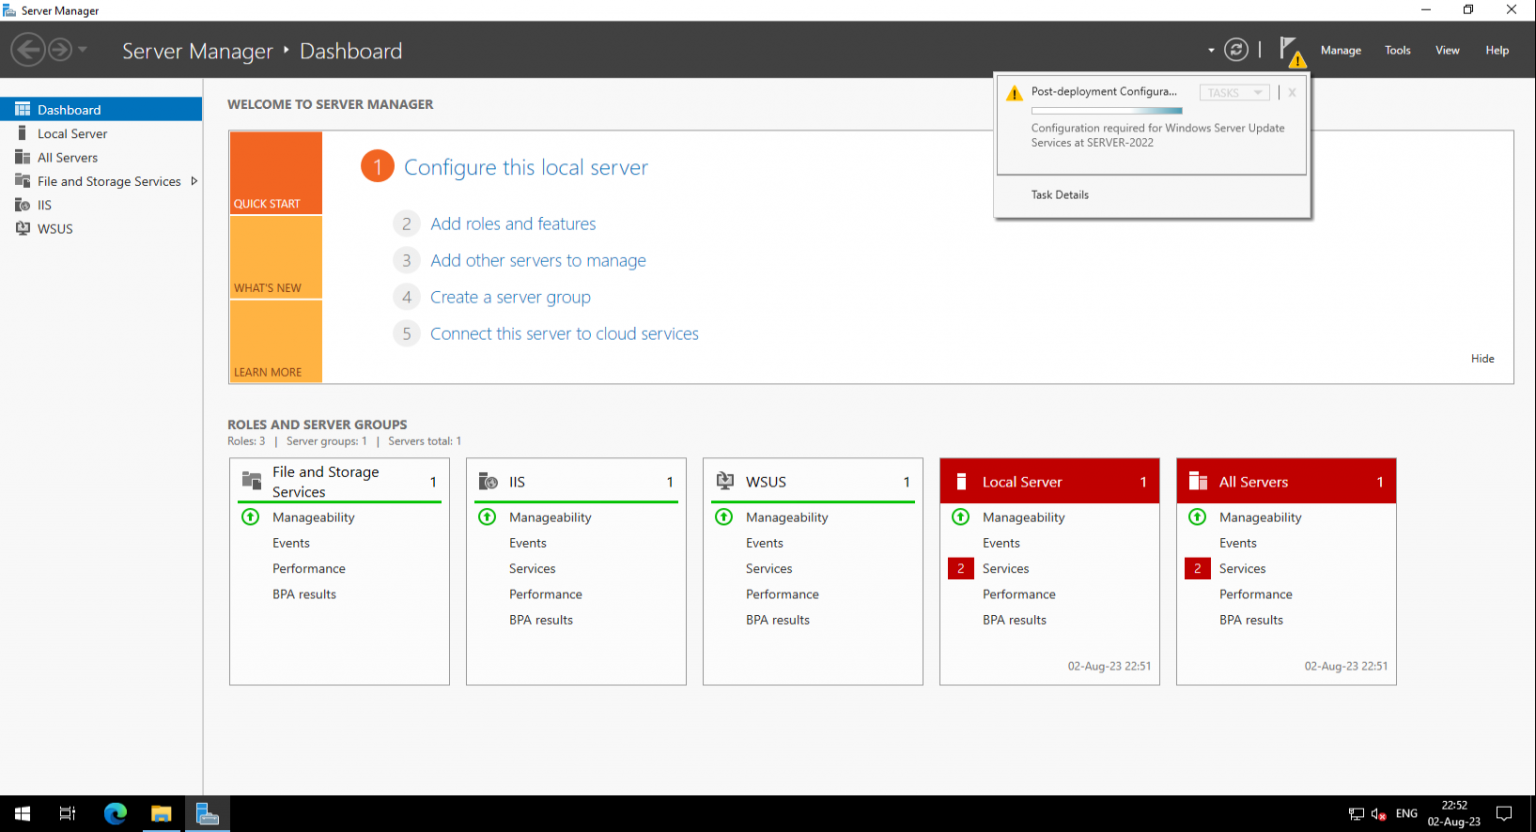This screenshot has width=1536, height=832.
Task: Refresh Server Manager data
Action: pyautogui.click(x=1236, y=48)
